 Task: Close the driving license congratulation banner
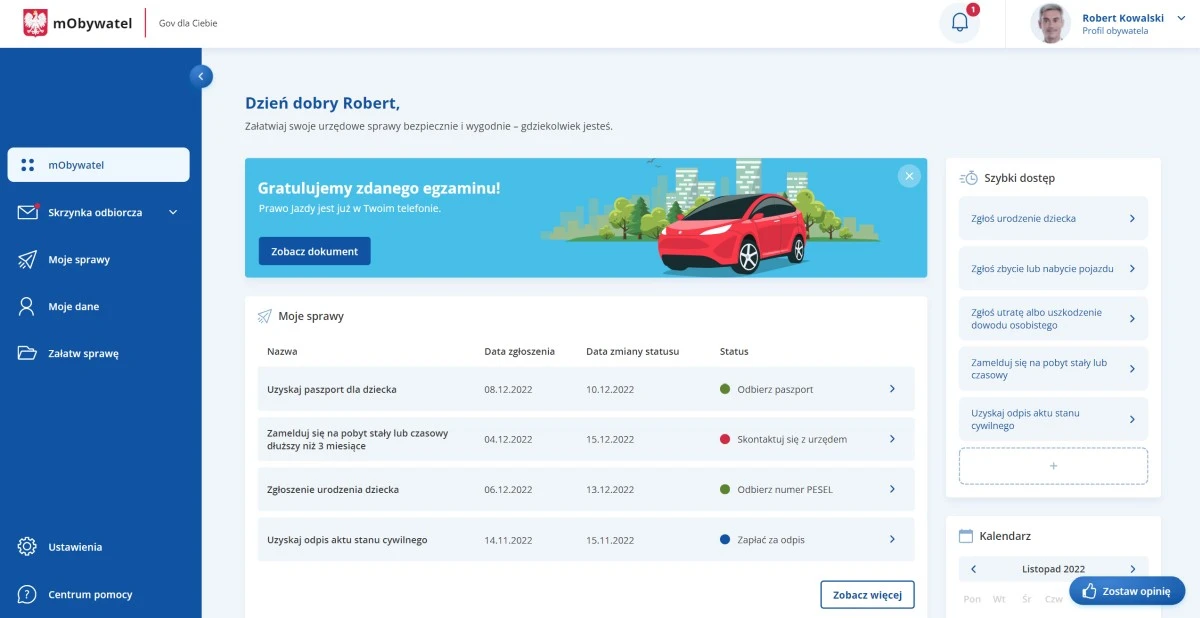coord(908,176)
